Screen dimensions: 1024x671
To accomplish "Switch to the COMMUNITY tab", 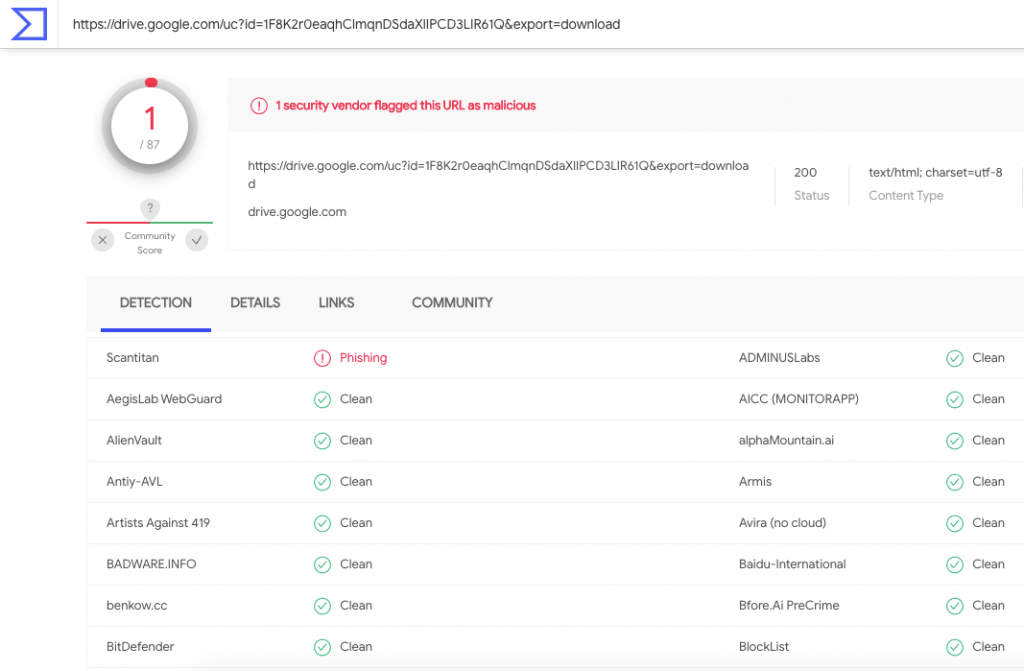I will (452, 303).
